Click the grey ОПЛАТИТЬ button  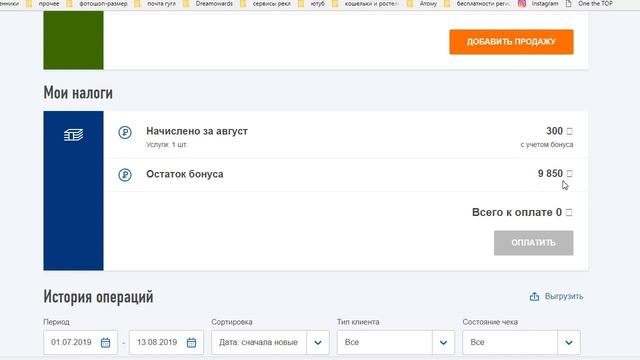point(533,243)
